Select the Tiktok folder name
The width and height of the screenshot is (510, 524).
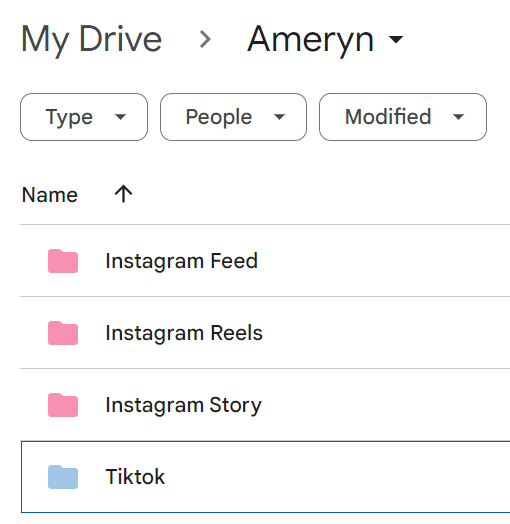pyautogui.click(x=135, y=477)
